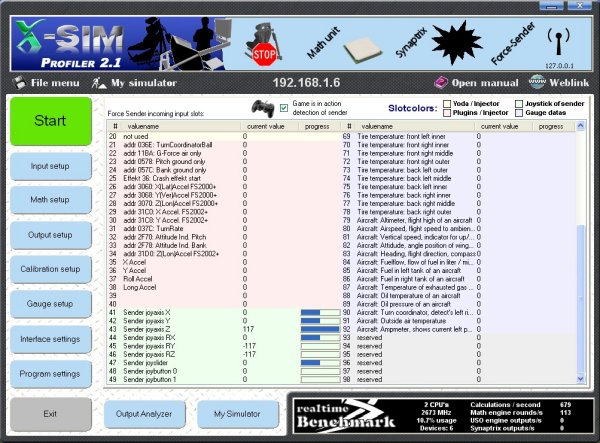Open Program settings
Image resolution: width=600 pixels, height=443 pixels.
[51, 374]
